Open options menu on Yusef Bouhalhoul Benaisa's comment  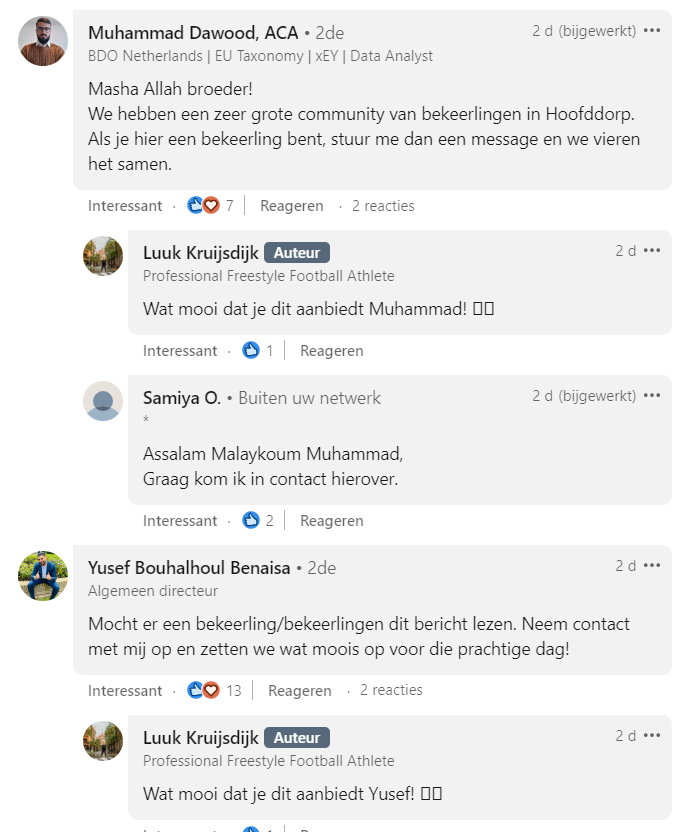click(x=652, y=566)
